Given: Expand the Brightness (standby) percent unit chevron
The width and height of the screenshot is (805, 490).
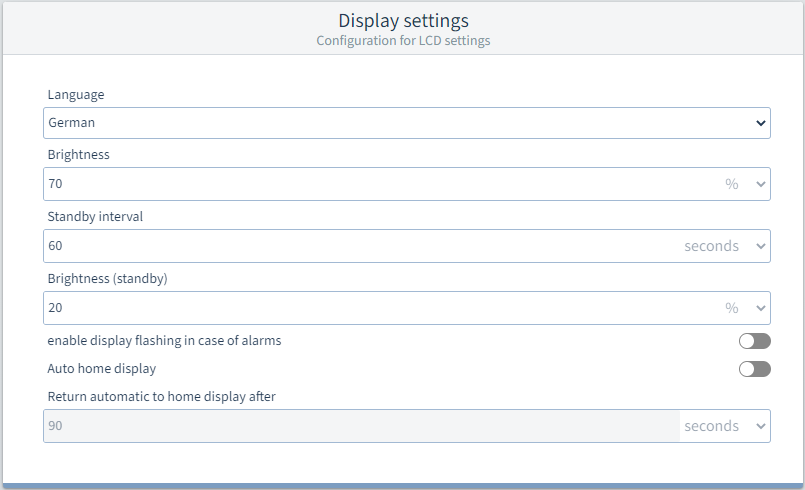Looking at the screenshot, I should (x=761, y=308).
